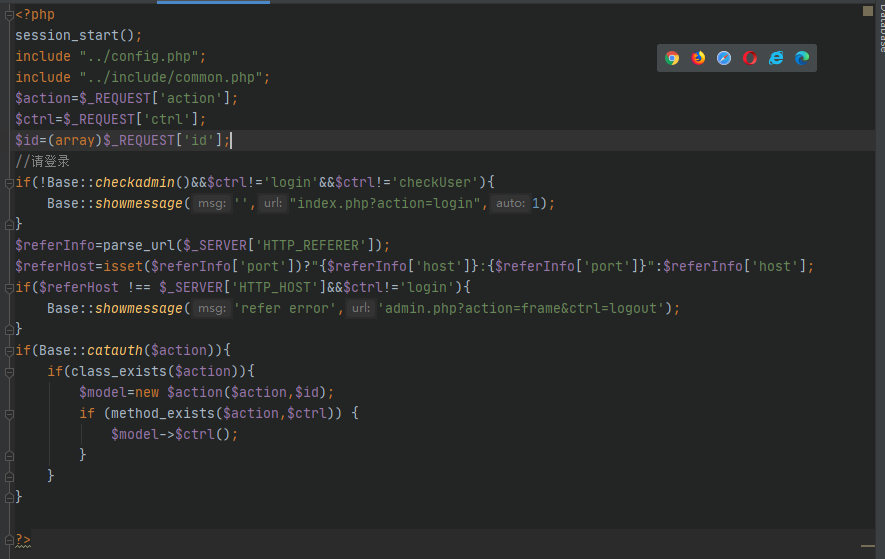
Task: Click 'admin.php?action=frame&ctrl=logout' string
Action: 521,308
